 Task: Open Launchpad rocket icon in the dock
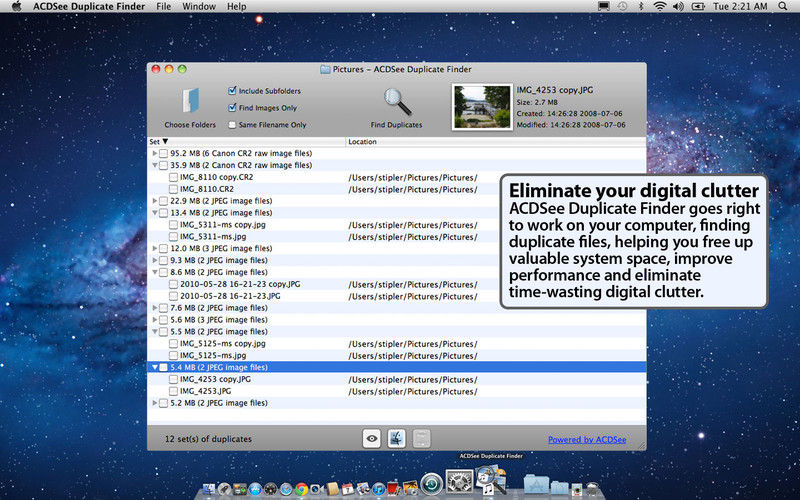point(224,489)
